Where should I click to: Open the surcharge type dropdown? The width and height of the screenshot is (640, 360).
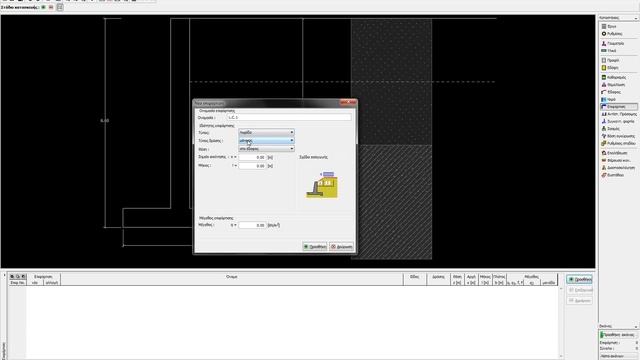point(266,132)
